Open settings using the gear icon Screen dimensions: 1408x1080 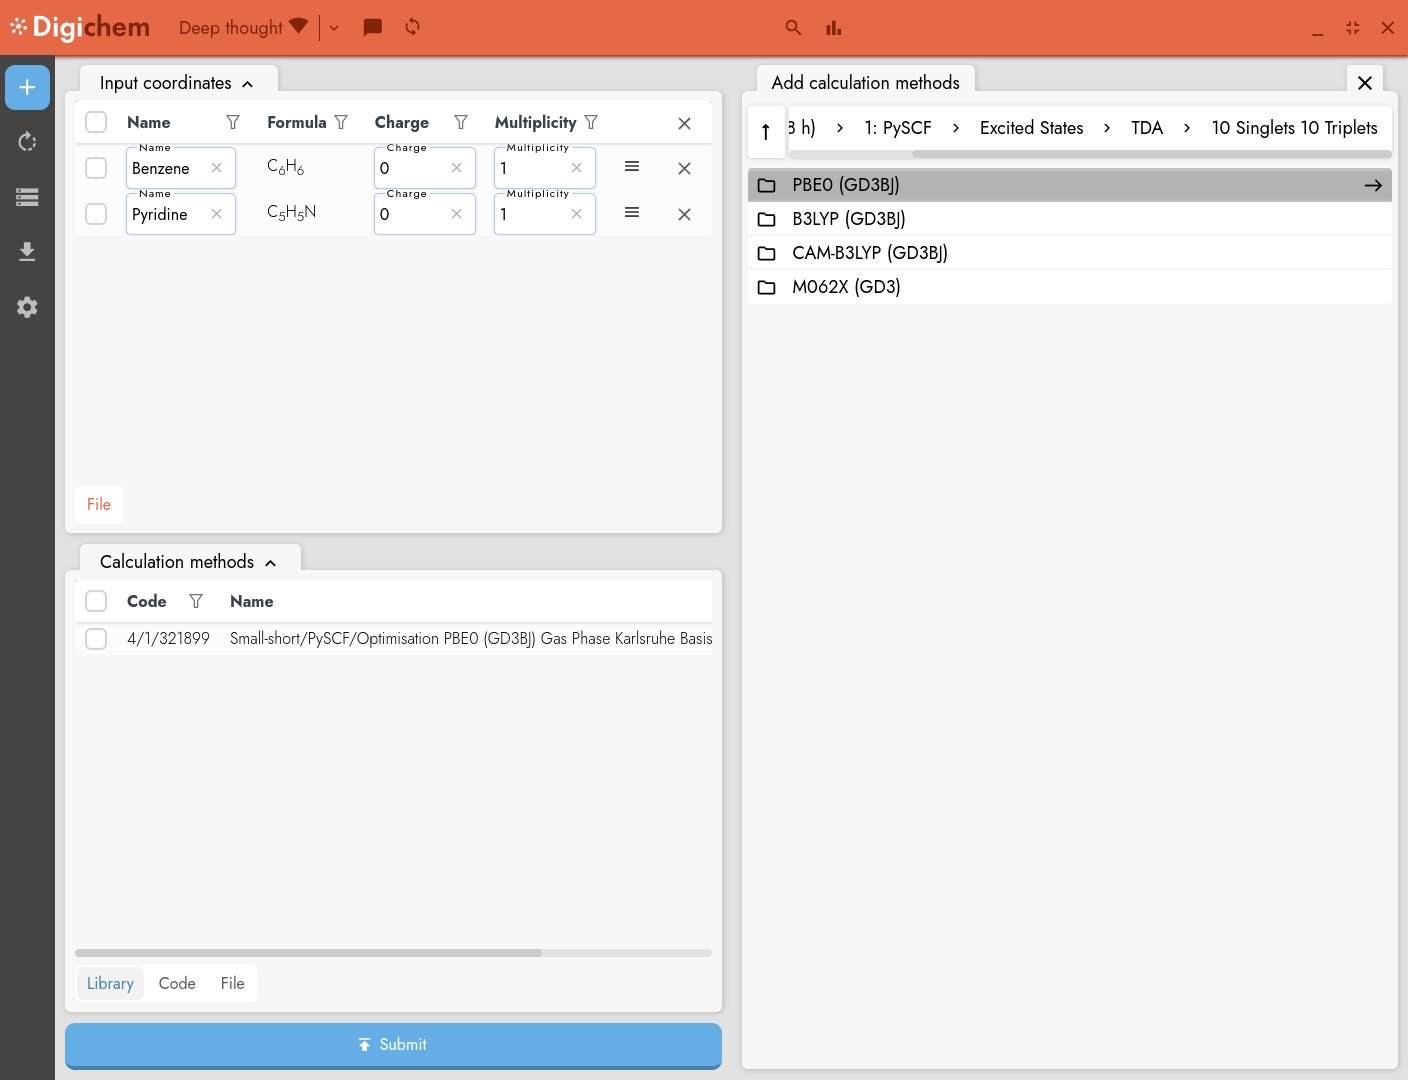click(x=27, y=307)
